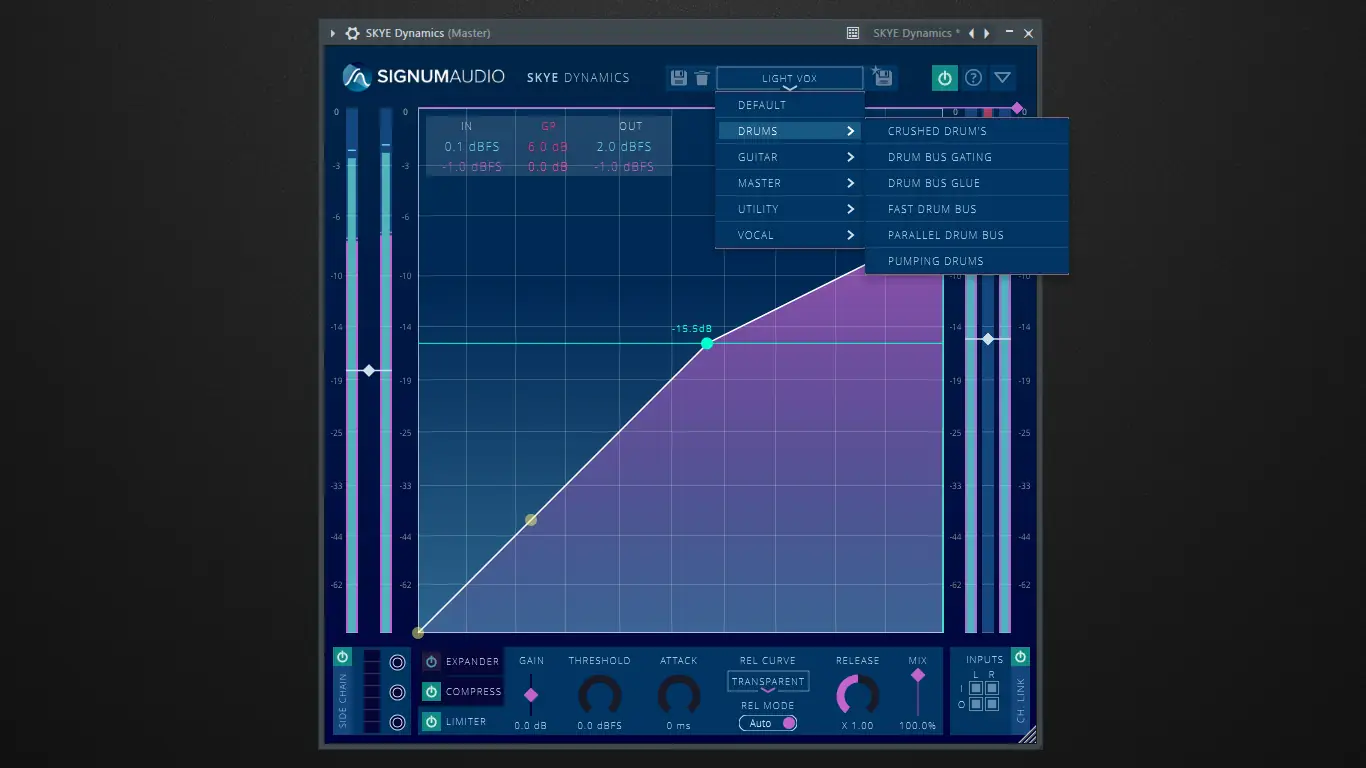
Task: Choose the PUMPING DRUMS preset
Action: (x=967, y=261)
